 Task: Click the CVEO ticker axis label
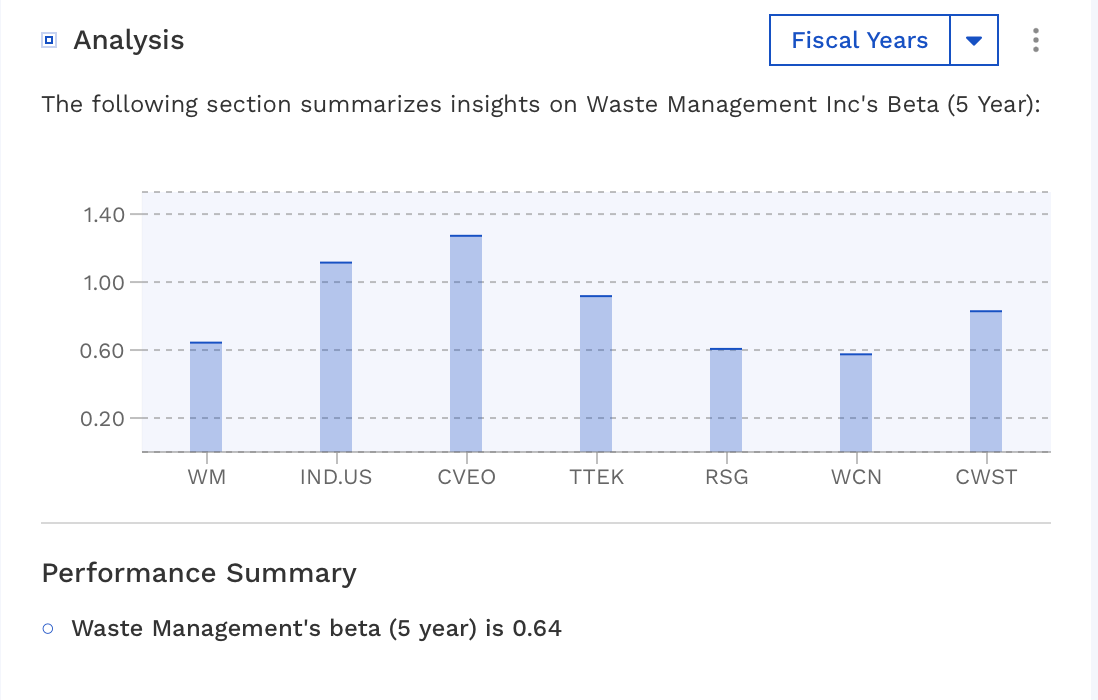(466, 477)
